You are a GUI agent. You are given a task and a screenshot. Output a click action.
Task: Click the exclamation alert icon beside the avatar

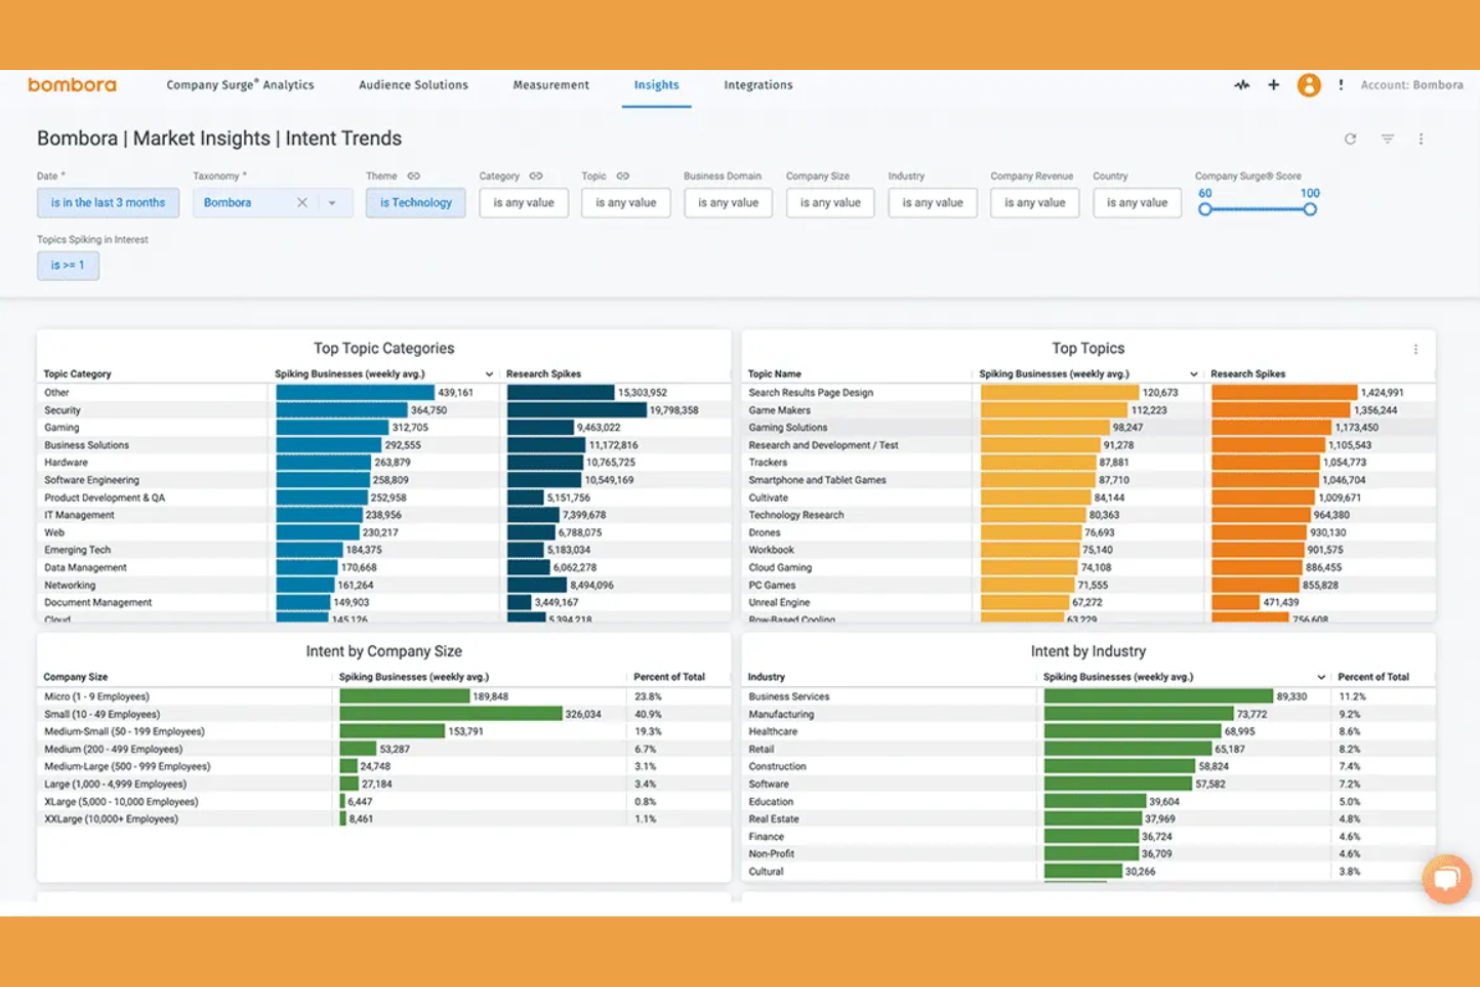[1342, 86]
